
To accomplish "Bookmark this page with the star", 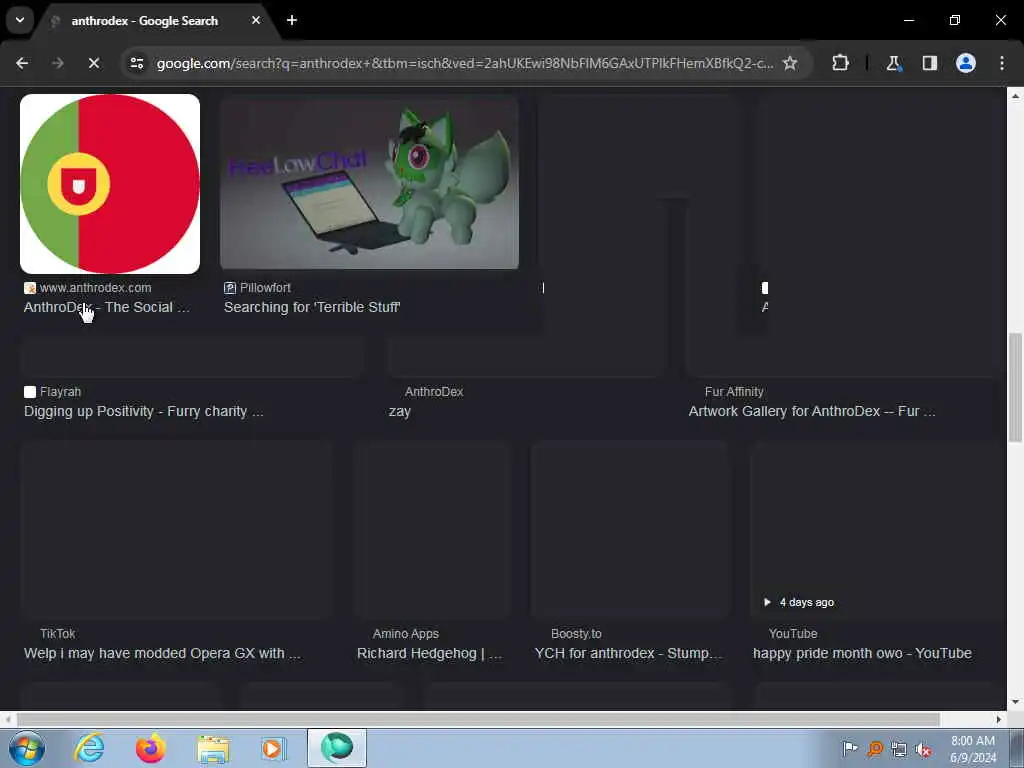I will pyautogui.click(x=790, y=63).
